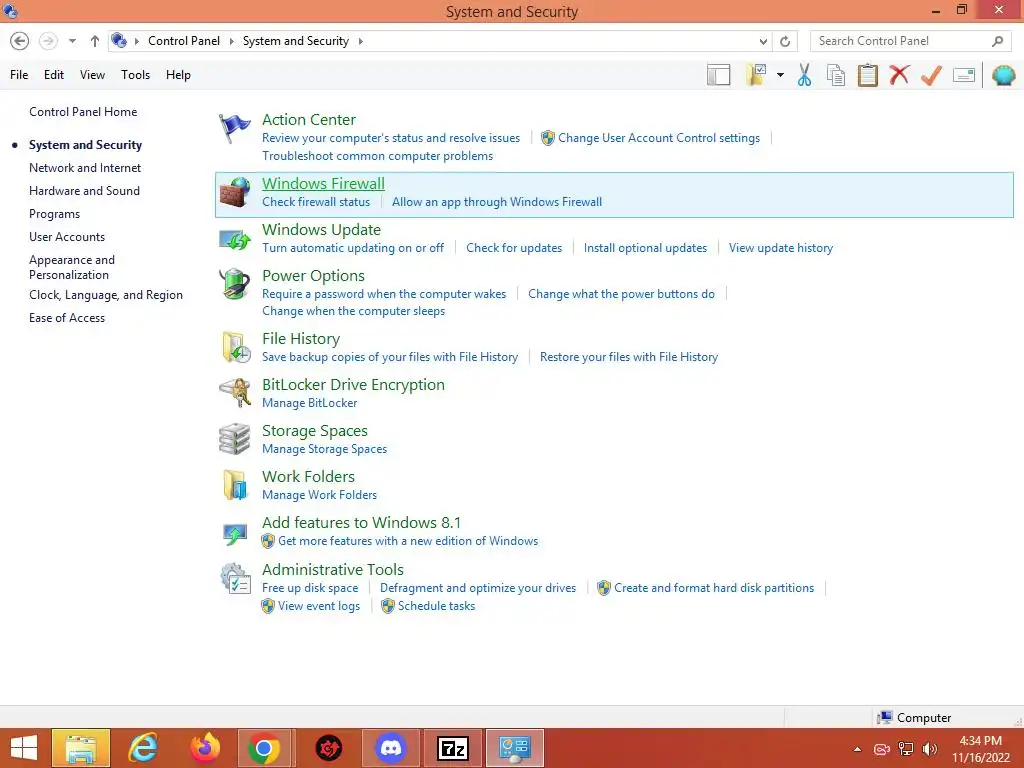Expand the recent locations dropdown arrow
The width and height of the screenshot is (1024, 768).
[72, 41]
